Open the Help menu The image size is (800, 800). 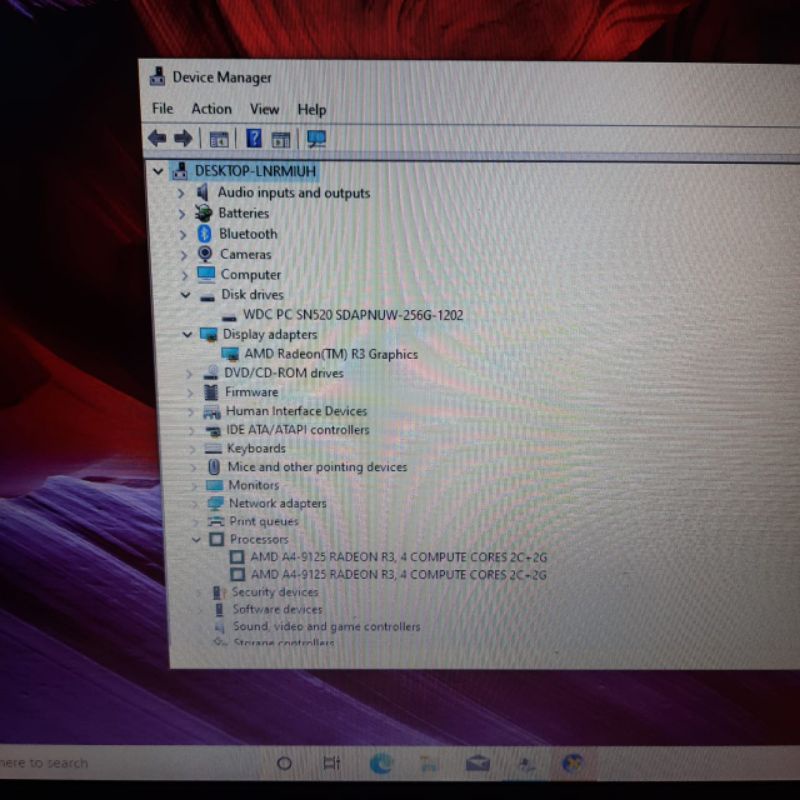(x=312, y=110)
